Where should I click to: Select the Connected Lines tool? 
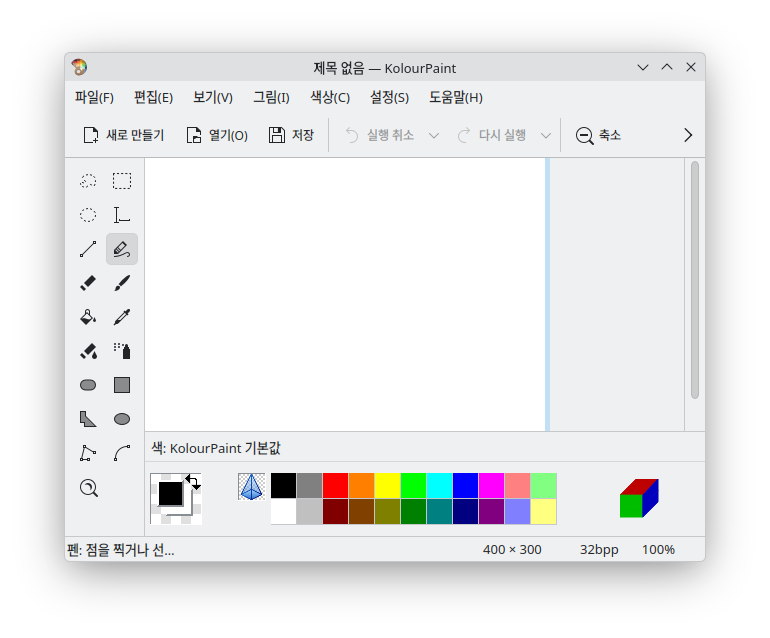click(x=88, y=453)
